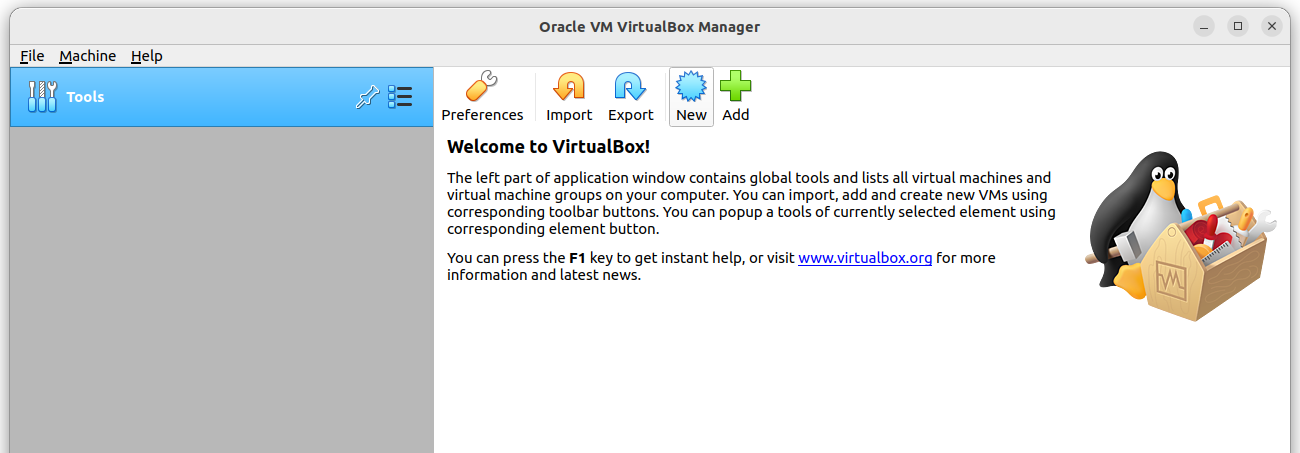Click the Tools wrench-and-screwdriver icon

tap(42, 97)
